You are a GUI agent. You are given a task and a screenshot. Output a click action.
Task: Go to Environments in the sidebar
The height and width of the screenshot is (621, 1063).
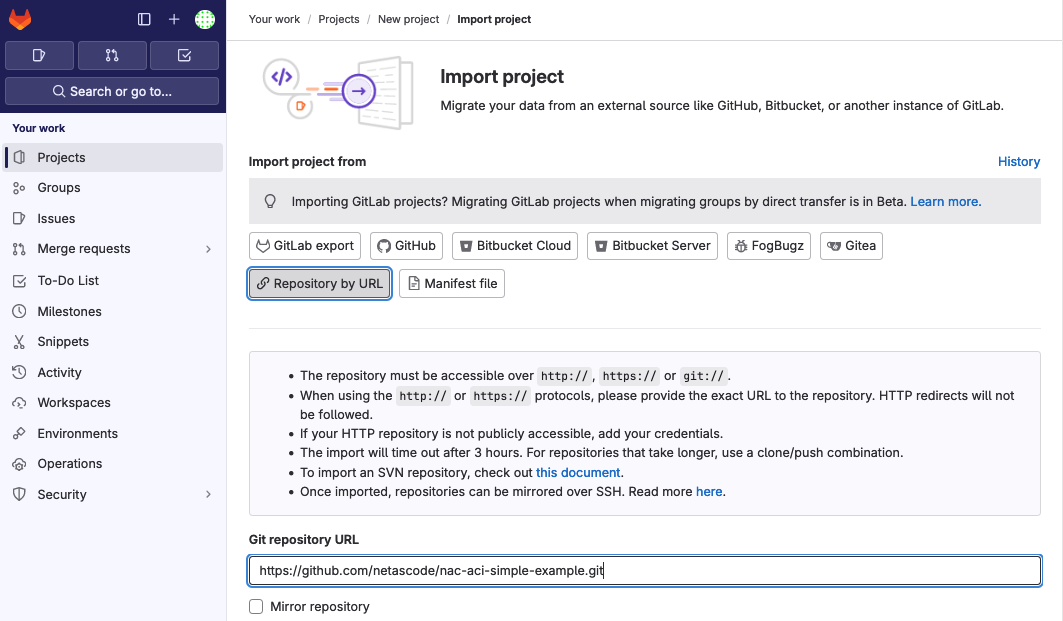click(113, 433)
